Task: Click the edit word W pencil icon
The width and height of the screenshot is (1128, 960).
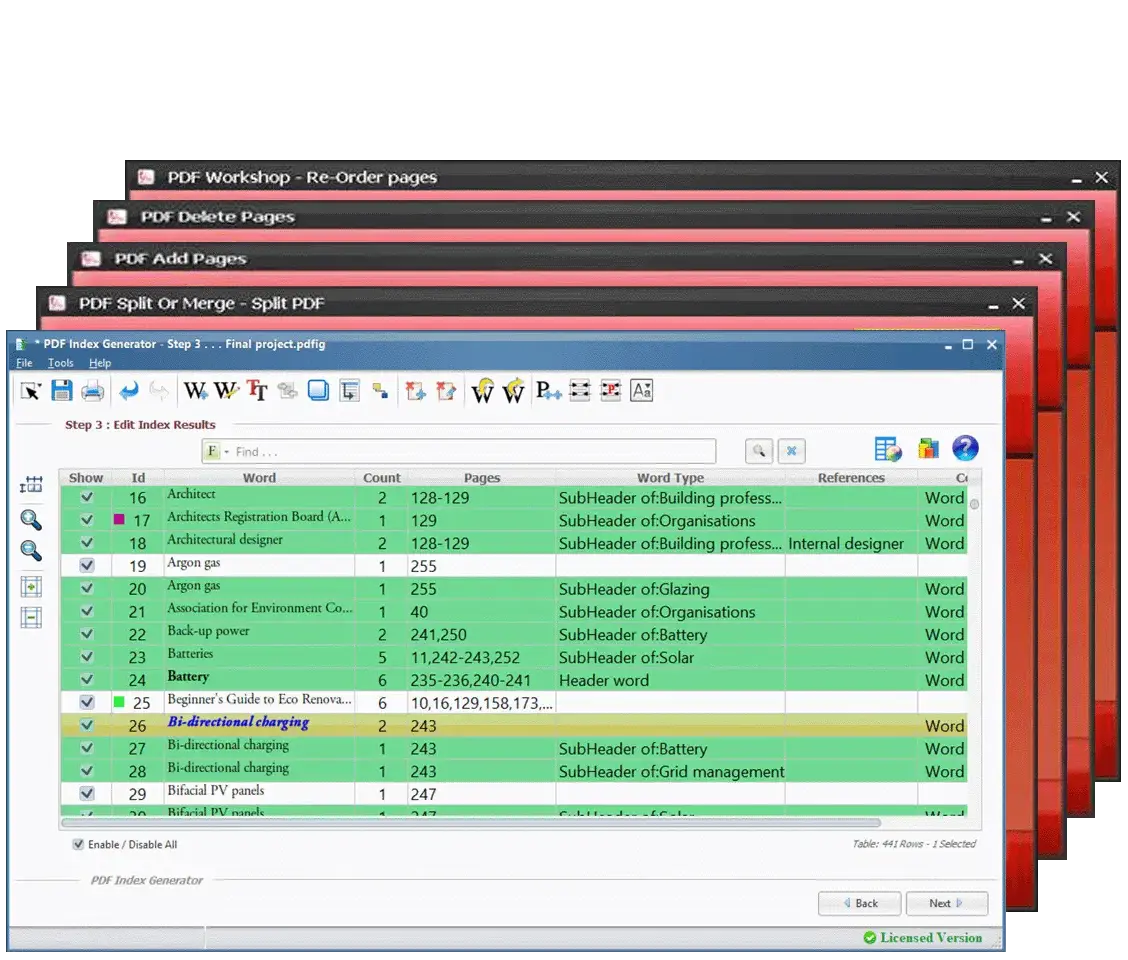Action: [x=226, y=391]
